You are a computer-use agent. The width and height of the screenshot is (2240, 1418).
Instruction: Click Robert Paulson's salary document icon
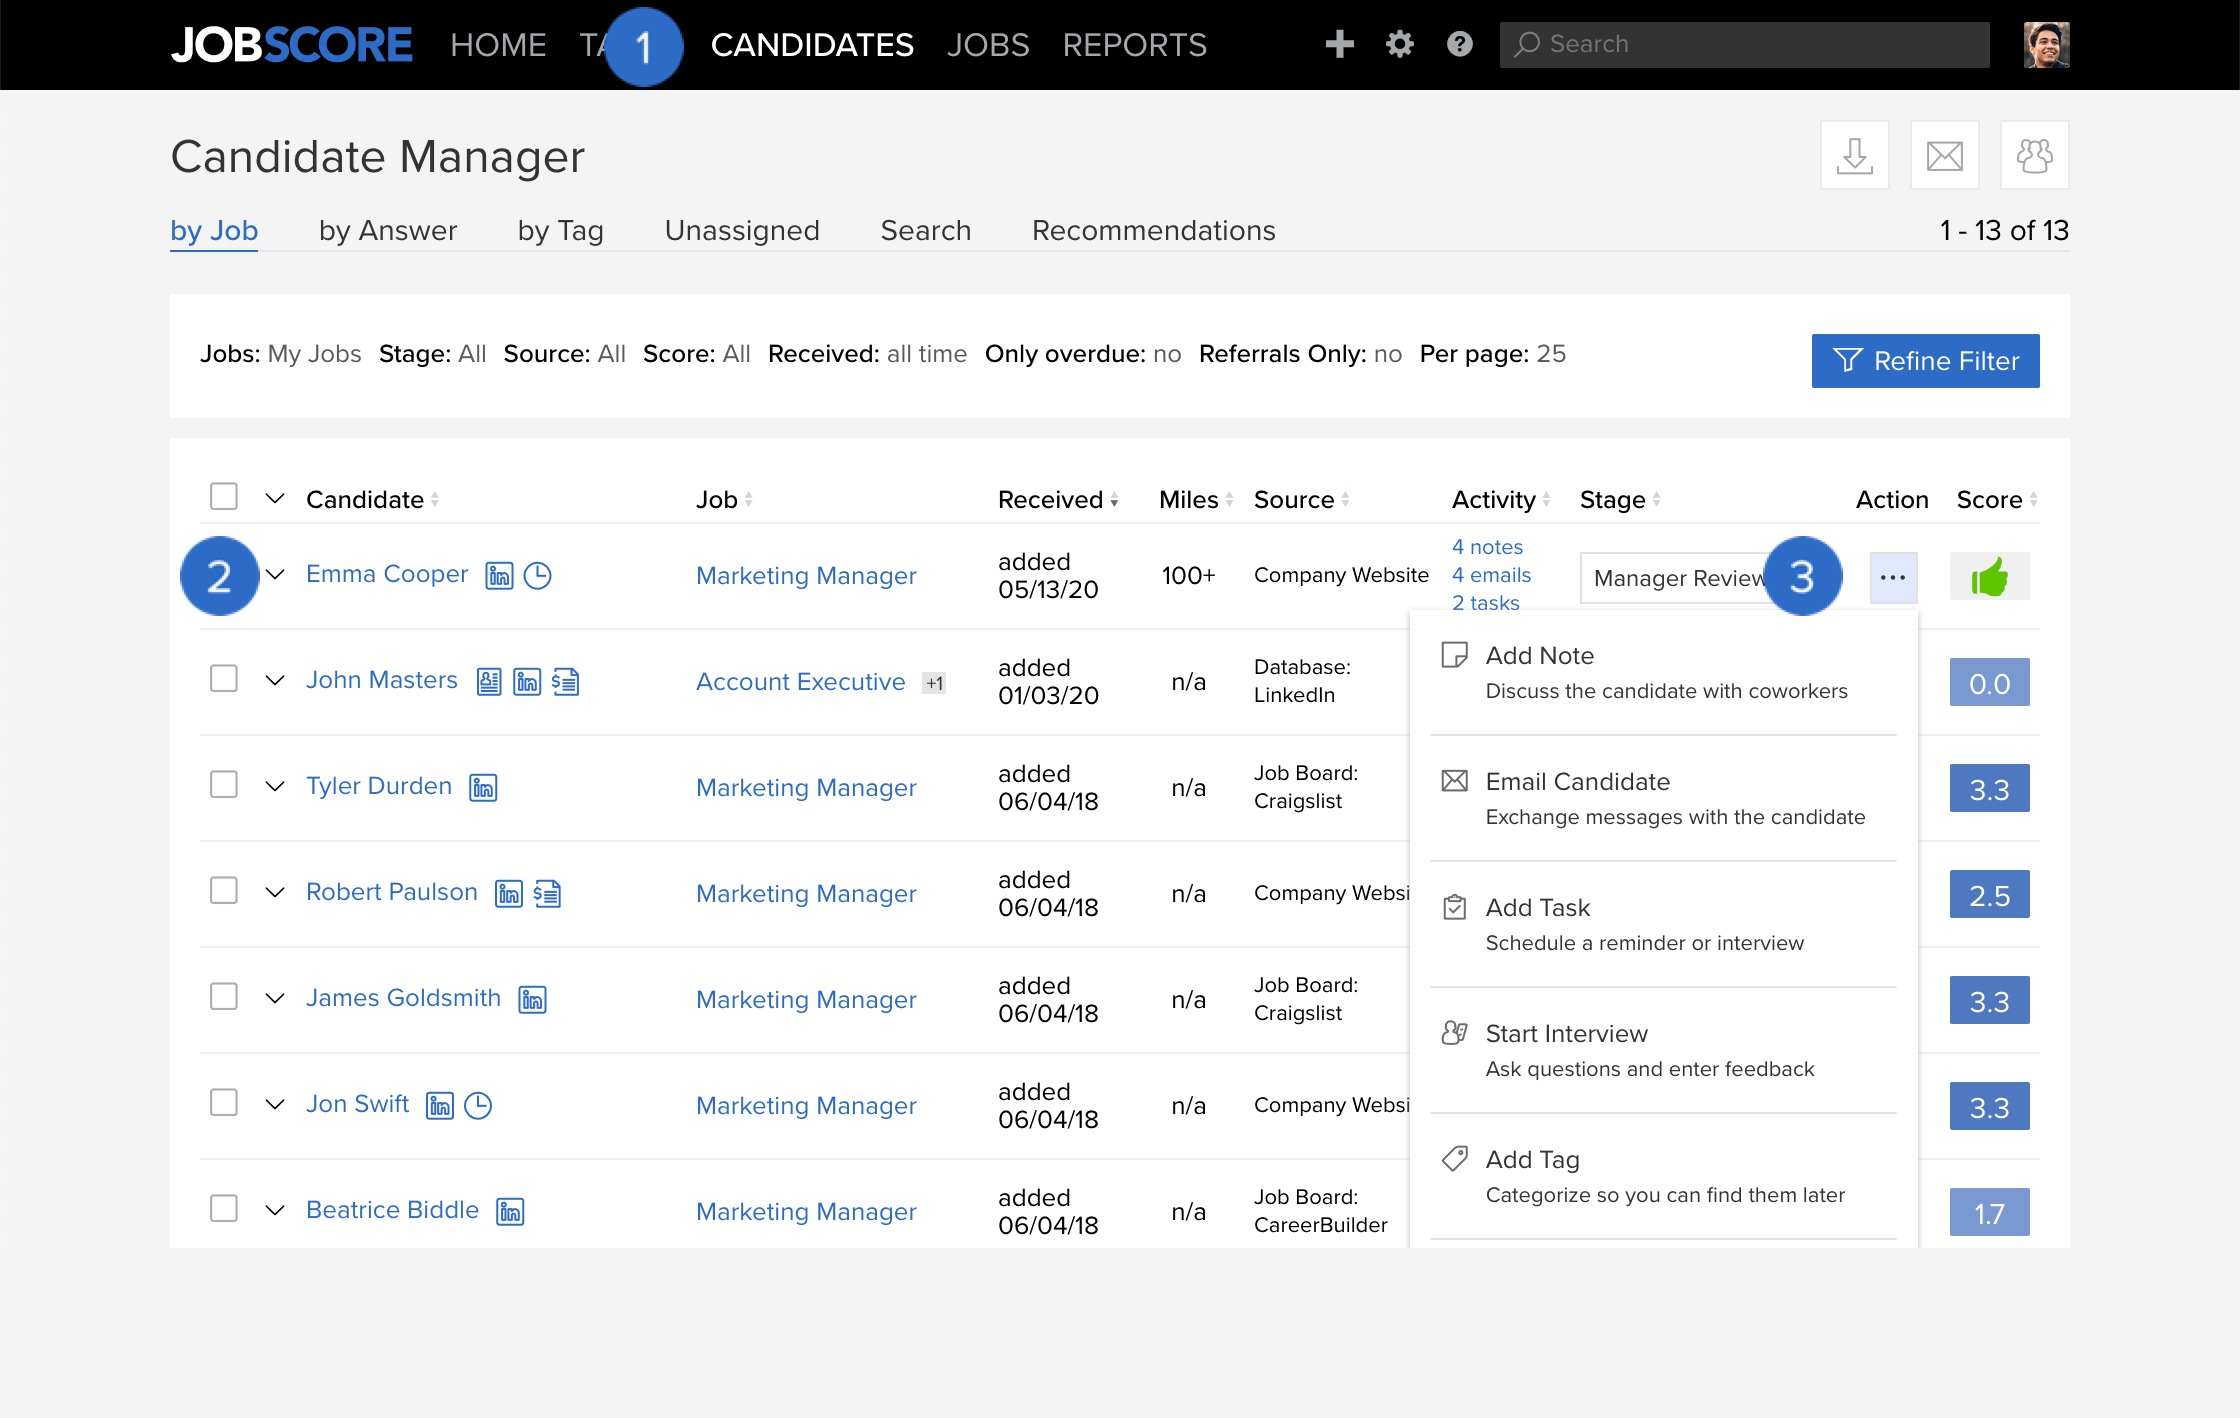(547, 894)
